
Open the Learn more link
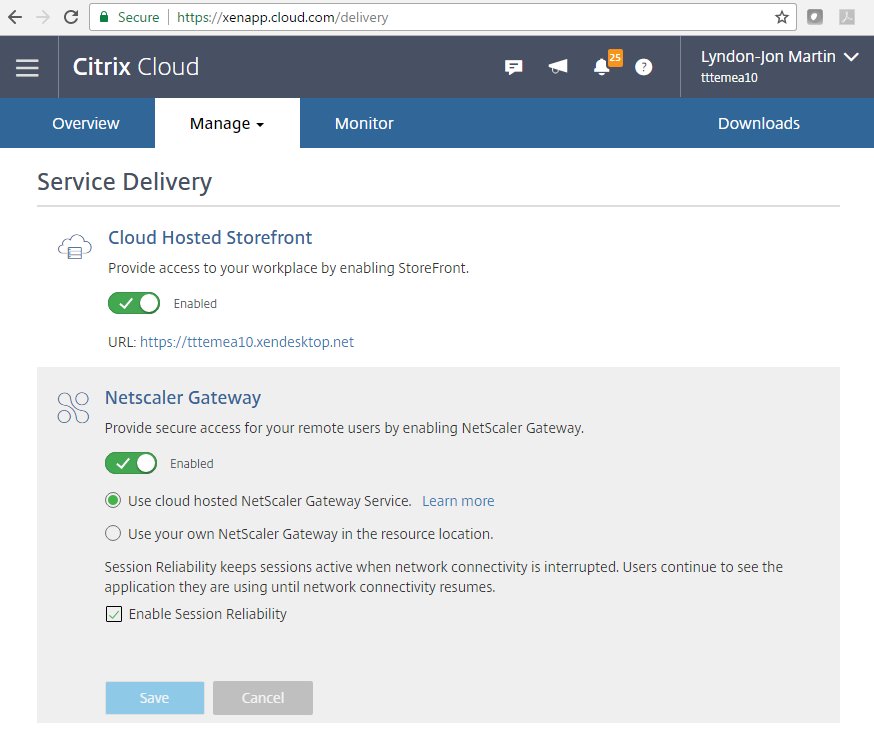point(458,501)
